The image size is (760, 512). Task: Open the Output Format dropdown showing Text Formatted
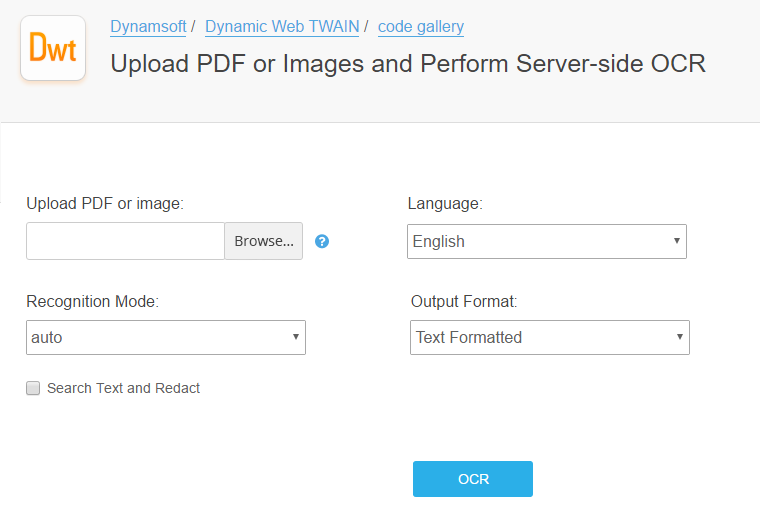point(549,337)
